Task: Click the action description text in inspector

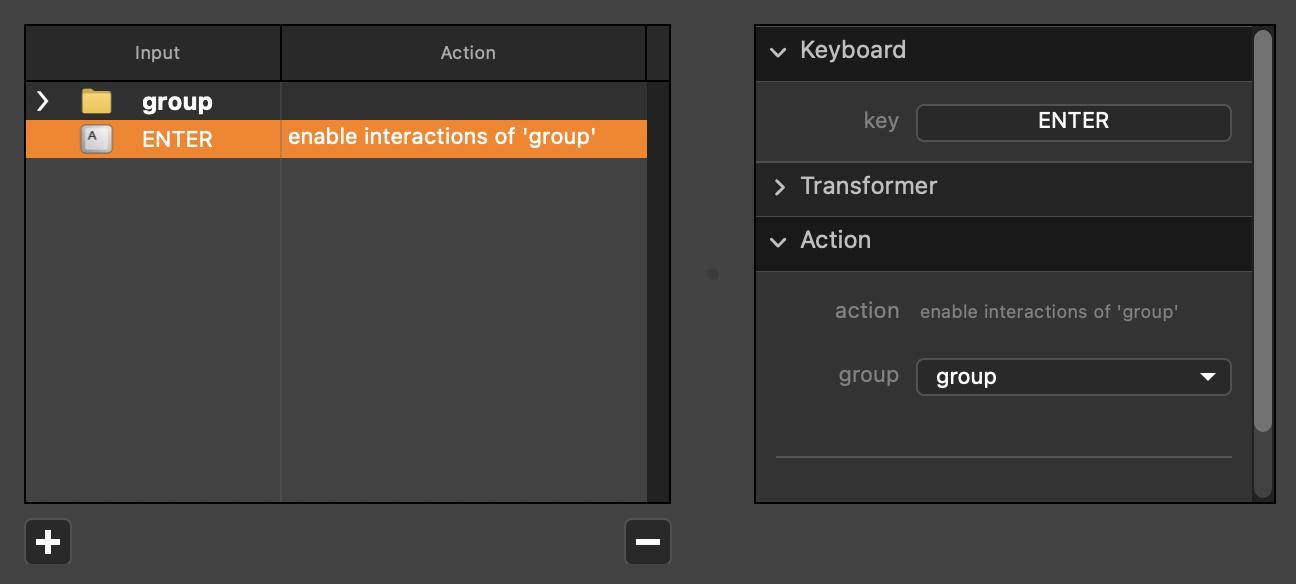Action: tap(1048, 312)
